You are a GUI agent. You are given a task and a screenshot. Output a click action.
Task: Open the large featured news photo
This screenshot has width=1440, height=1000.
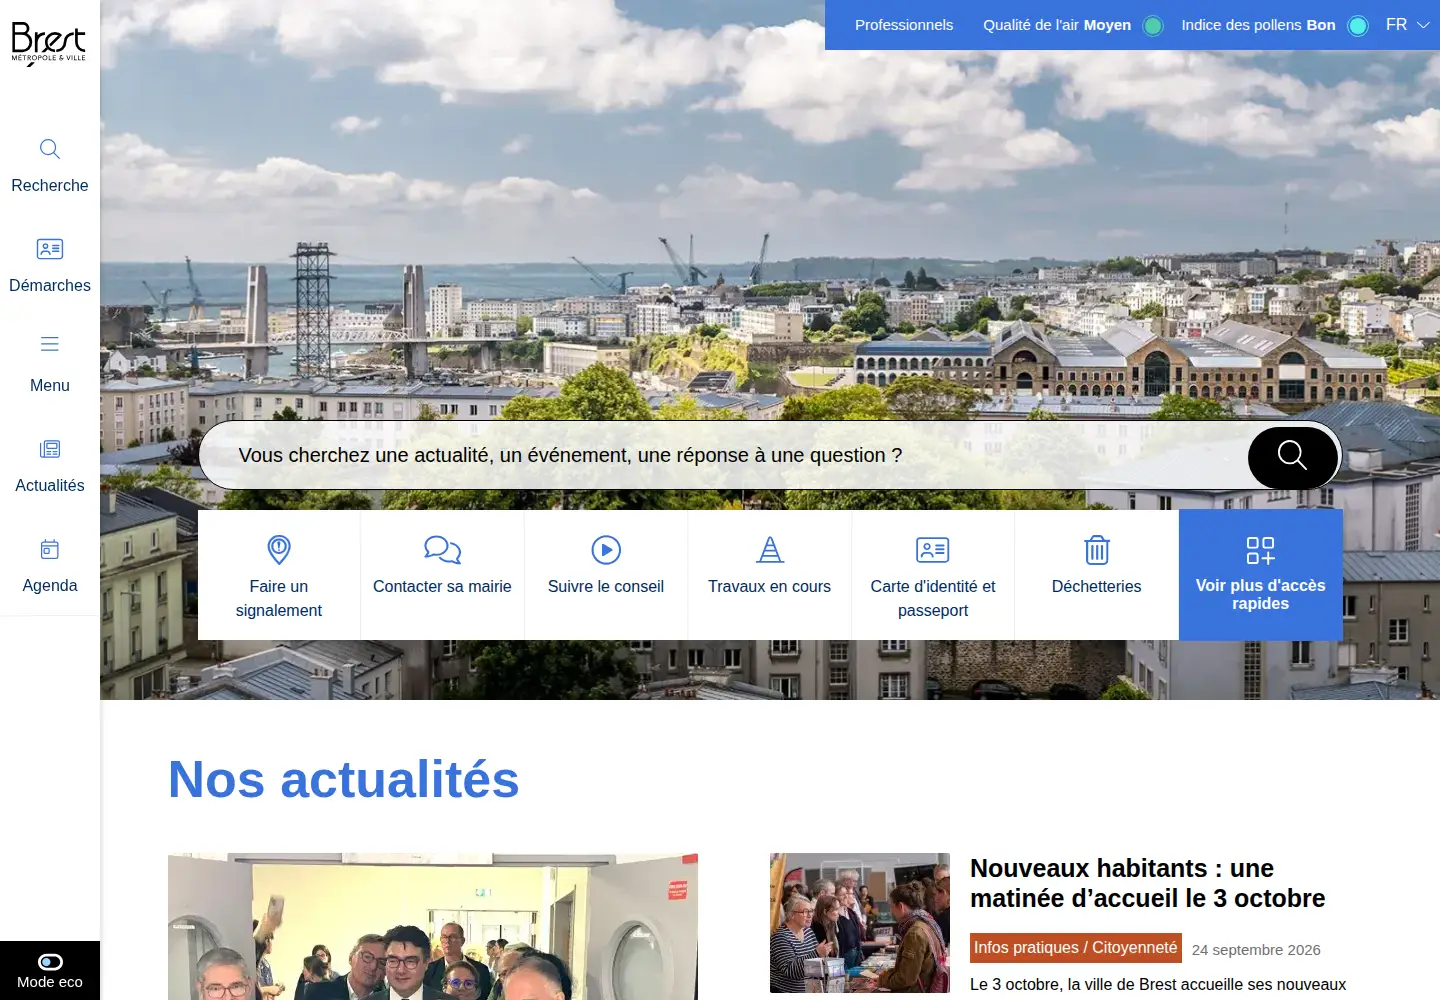pos(433,926)
